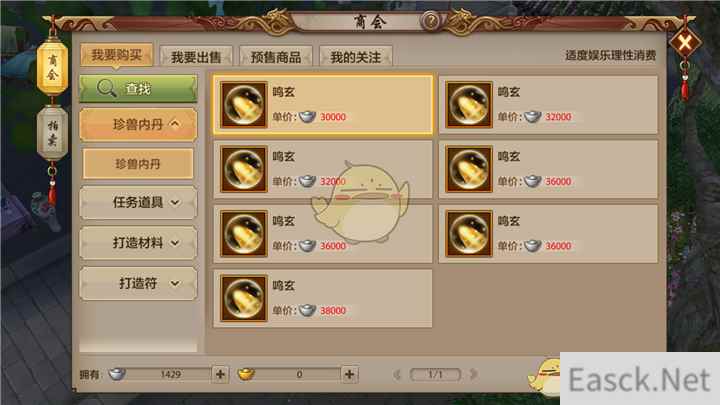Open the 预售商品 tab

[276, 56]
